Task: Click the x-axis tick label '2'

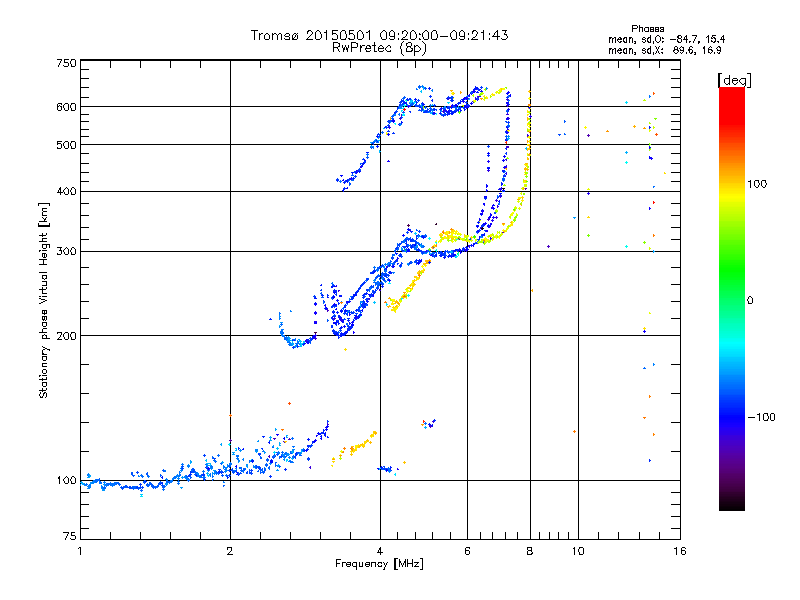Action: pyautogui.click(x=230, y=551)
